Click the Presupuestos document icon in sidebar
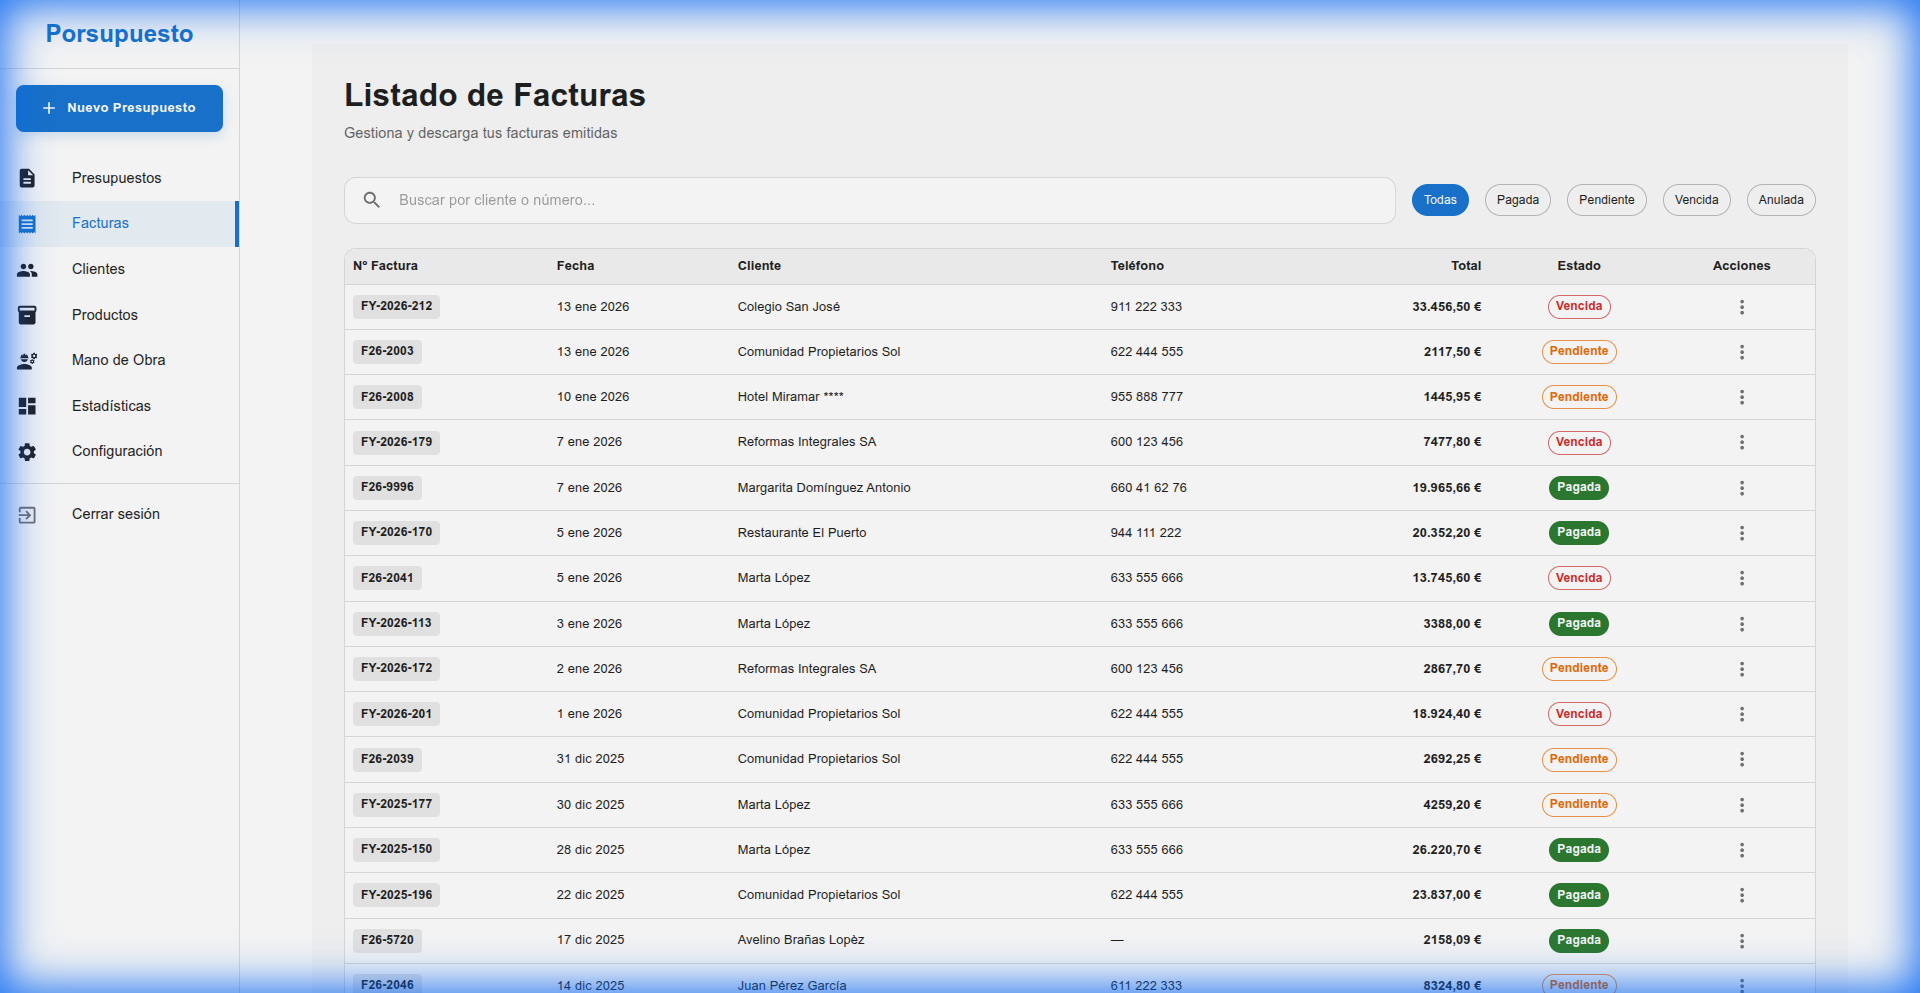Image resolution: width=1920 pixels, height=993 pixels. [27, 178]
